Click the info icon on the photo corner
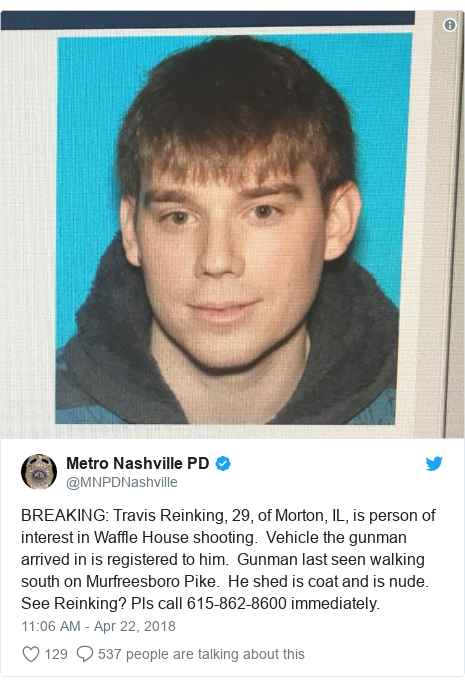 [450, 25]
